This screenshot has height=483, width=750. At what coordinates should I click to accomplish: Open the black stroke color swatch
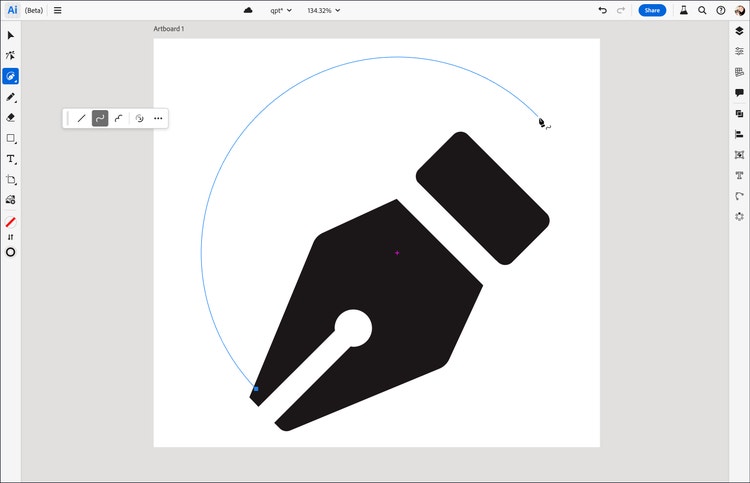(x=11, y=252)
